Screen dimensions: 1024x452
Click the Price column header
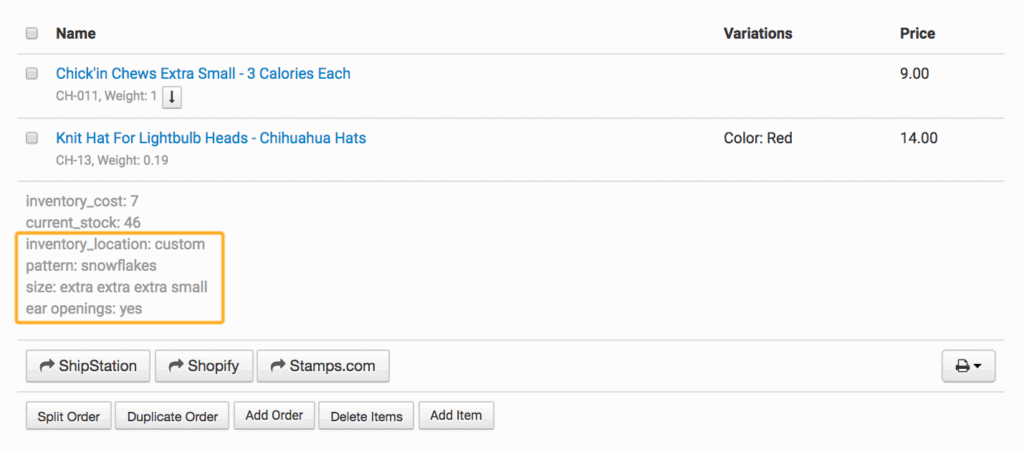pyautogui.click(x=917, y=33)
